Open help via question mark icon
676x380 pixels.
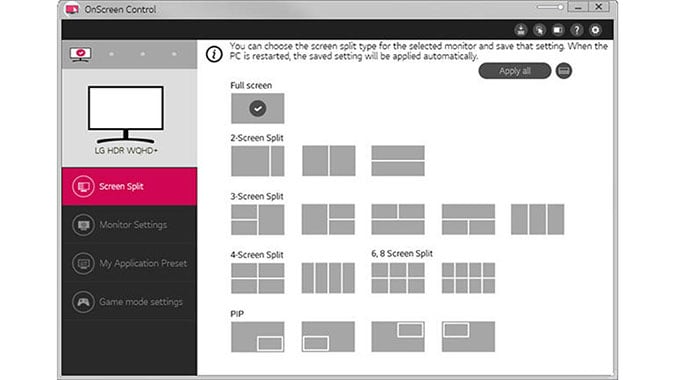576,30
